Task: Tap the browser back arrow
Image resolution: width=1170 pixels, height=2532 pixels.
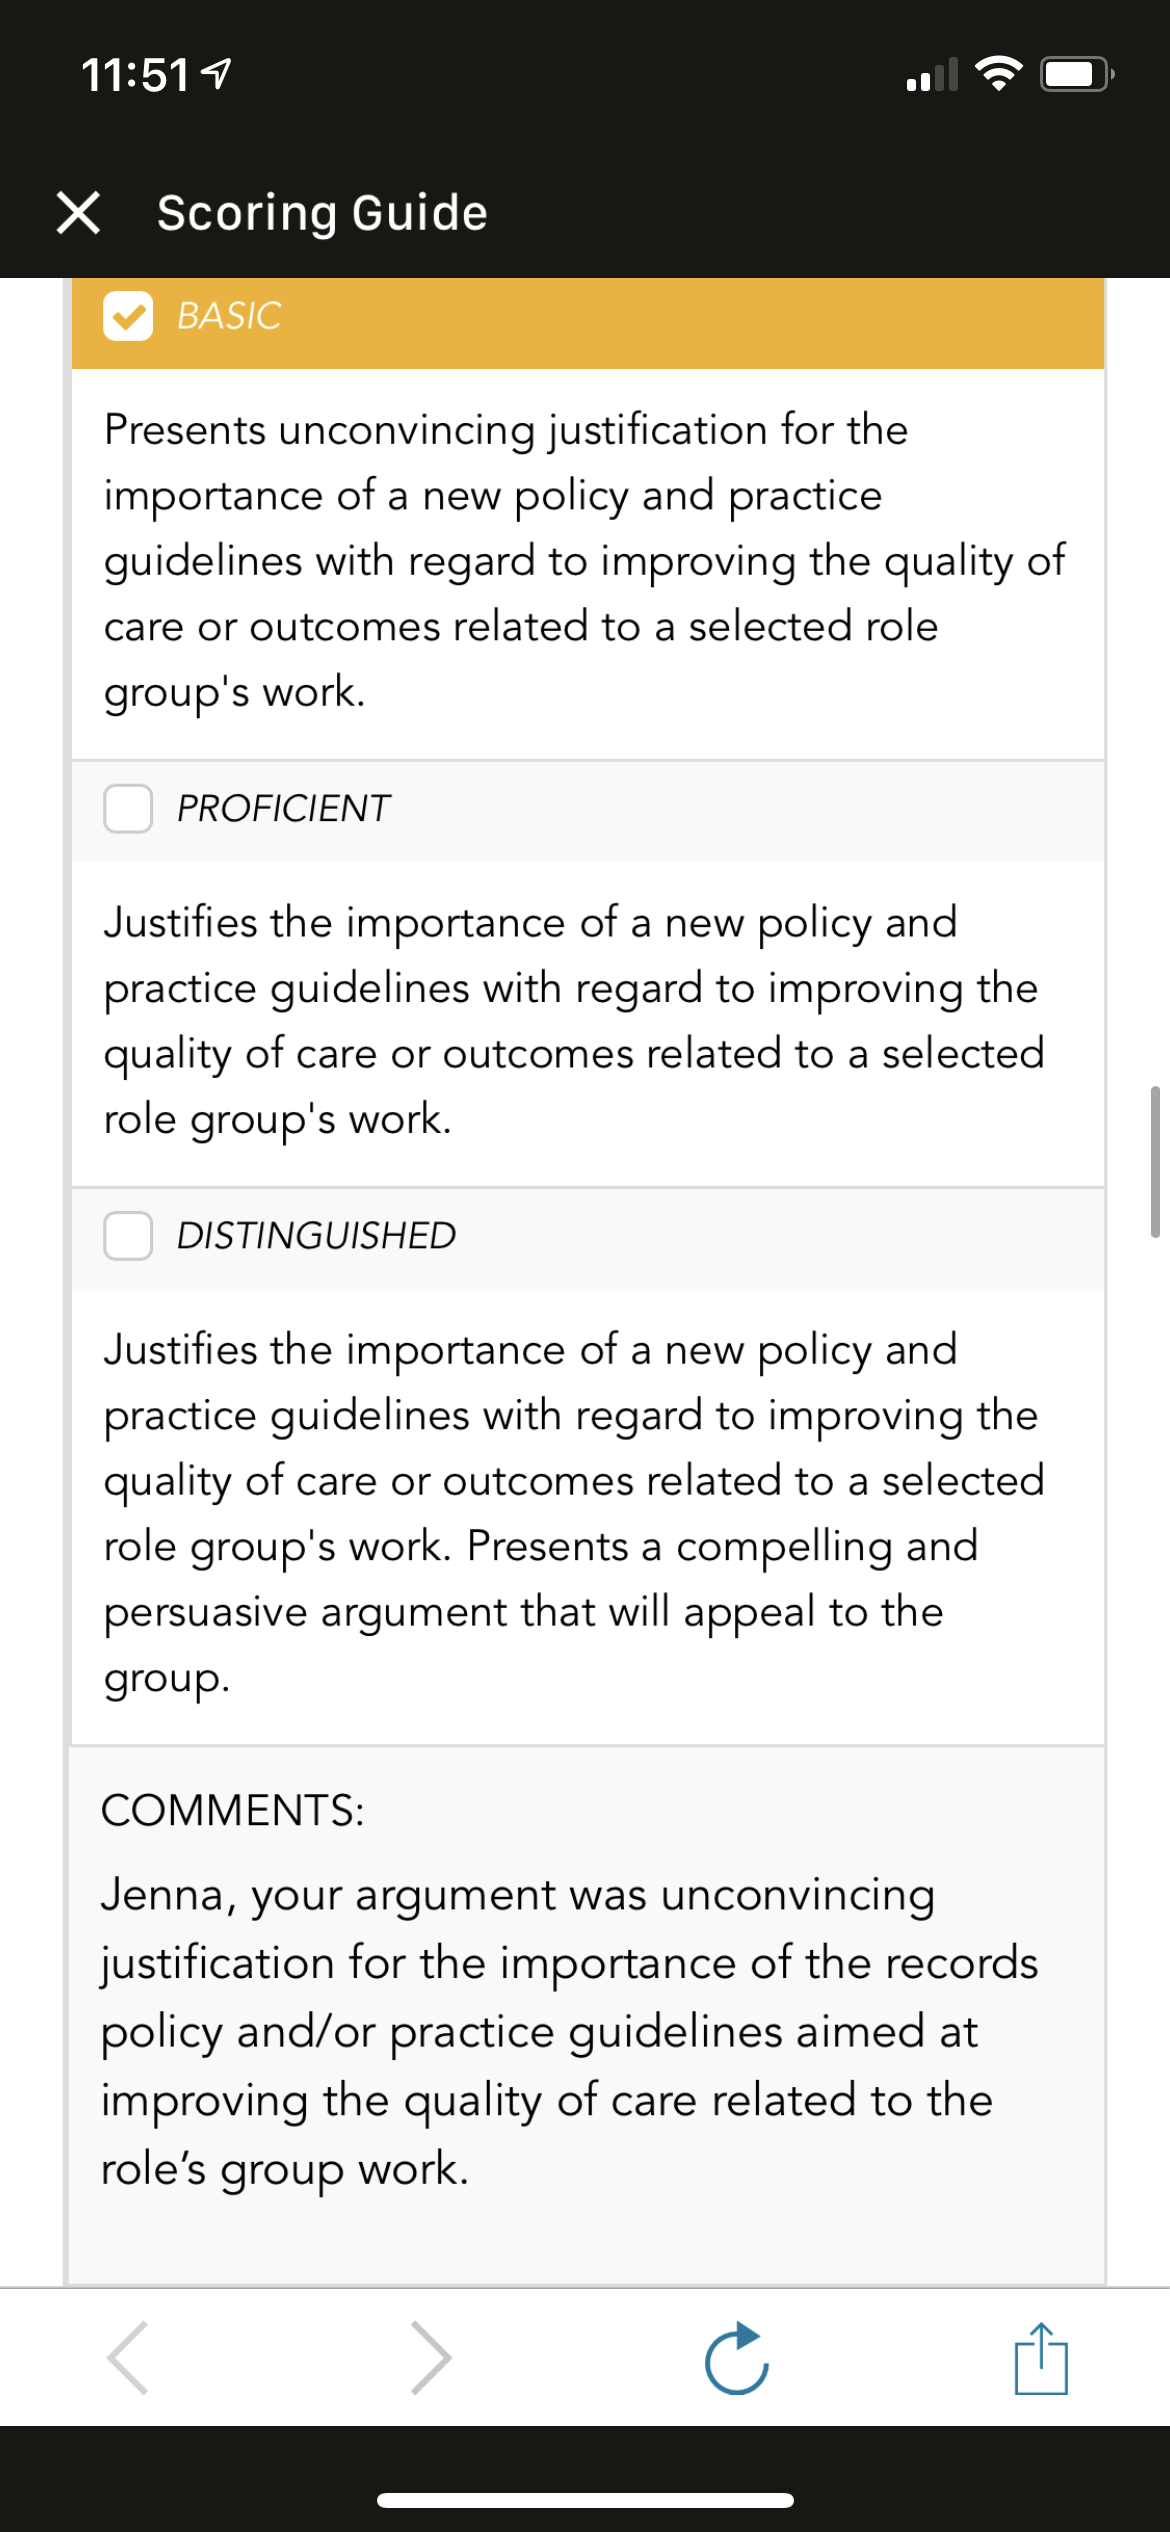Action: coord(128,2357)
